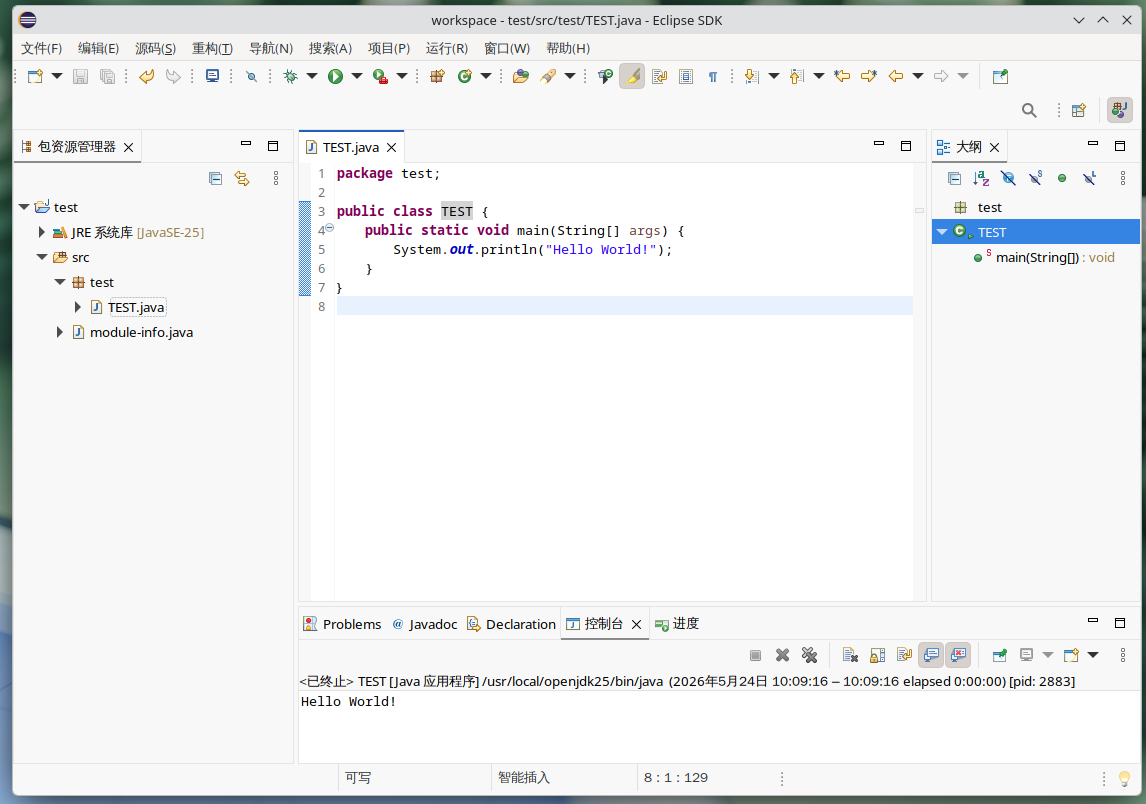The width and height of the screenshot is (1146, 804).
Task: Open the 源码(S) menu
Action: pos(155,48)
